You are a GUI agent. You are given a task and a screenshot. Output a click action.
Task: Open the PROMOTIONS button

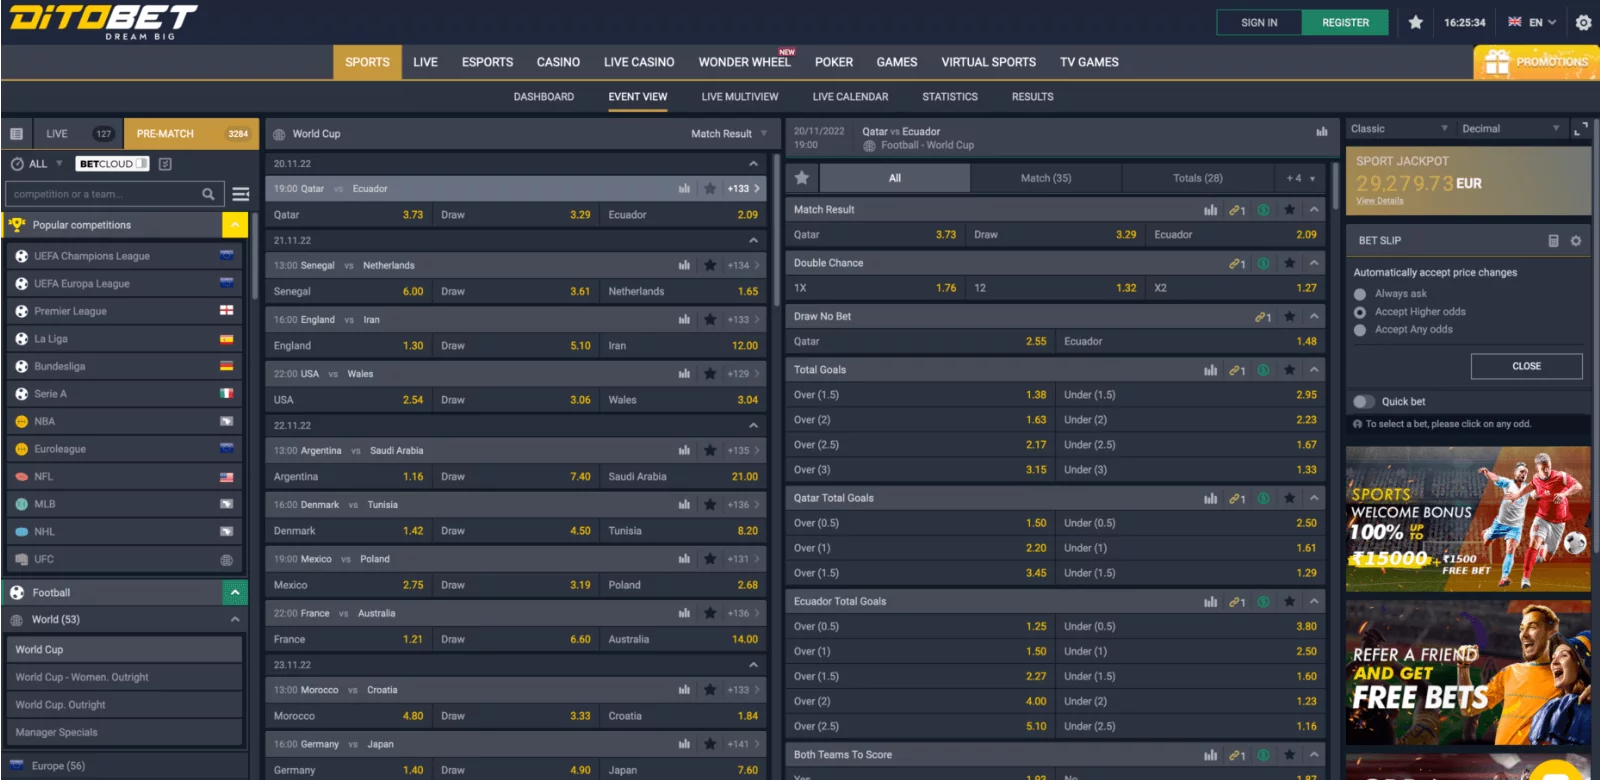[1536, 62]
